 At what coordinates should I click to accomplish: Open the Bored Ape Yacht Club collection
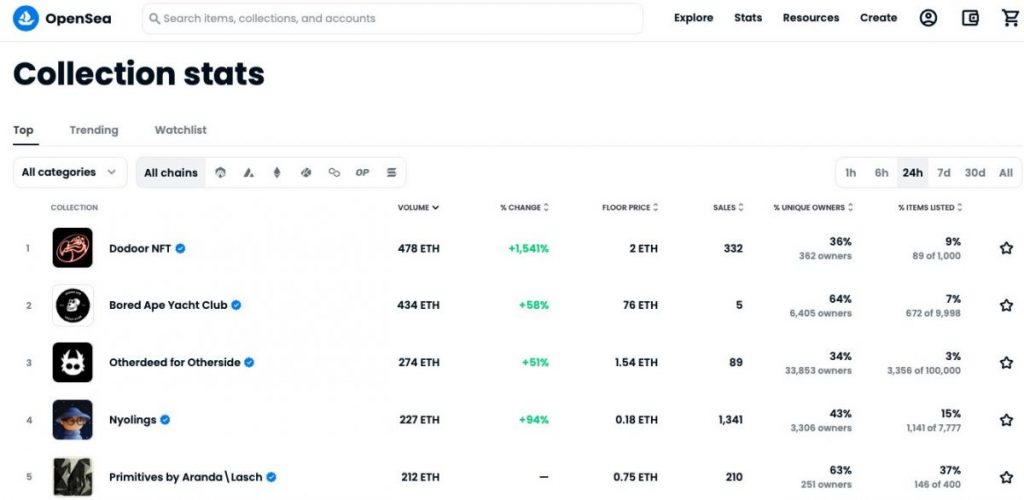168,305
